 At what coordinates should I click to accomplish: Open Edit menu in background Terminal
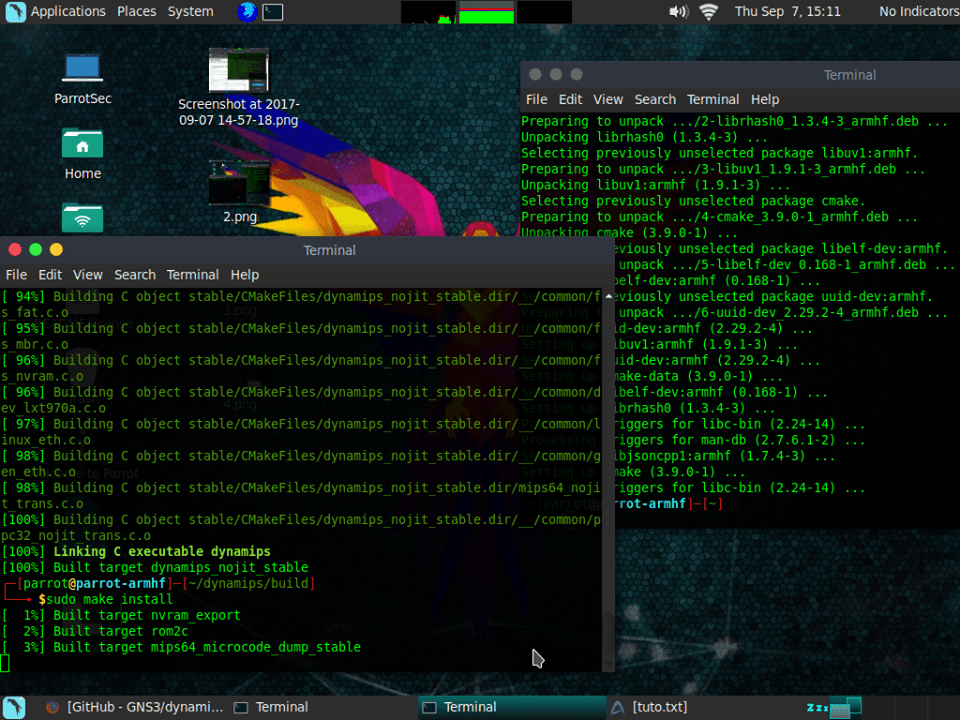coord(570,99)
